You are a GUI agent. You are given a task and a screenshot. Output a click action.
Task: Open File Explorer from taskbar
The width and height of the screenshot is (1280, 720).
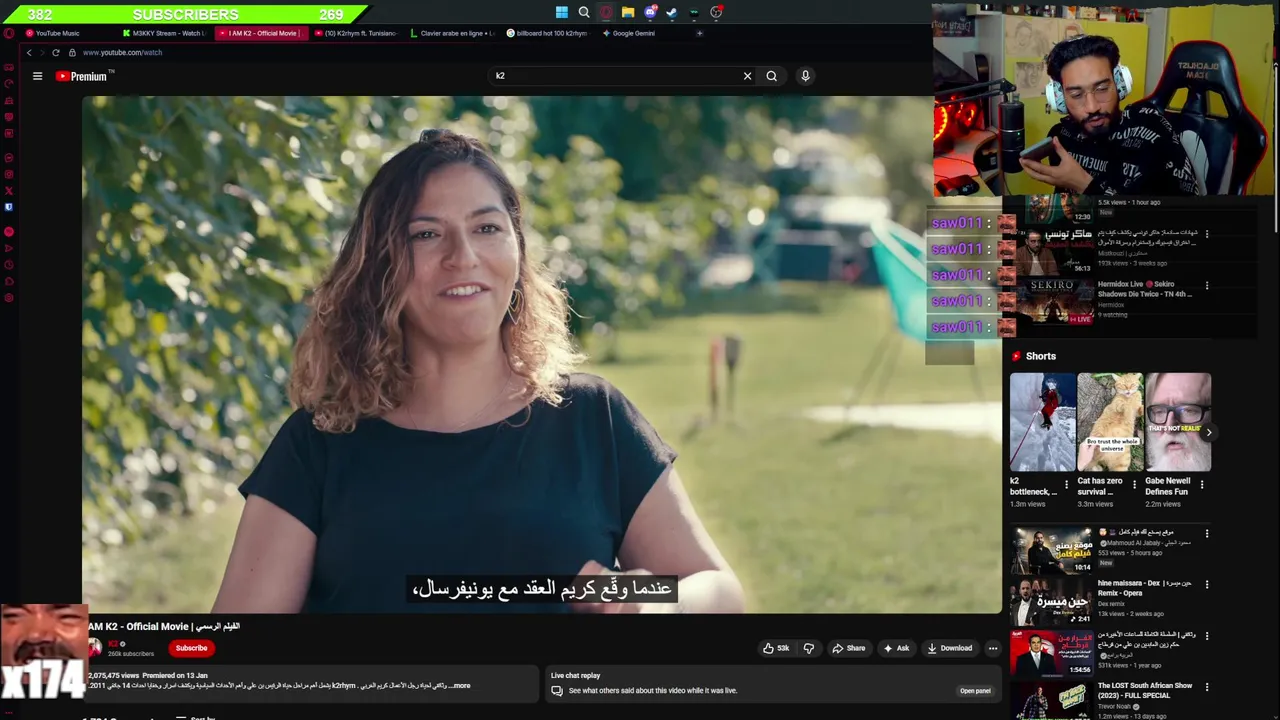(x=628, y=12)
